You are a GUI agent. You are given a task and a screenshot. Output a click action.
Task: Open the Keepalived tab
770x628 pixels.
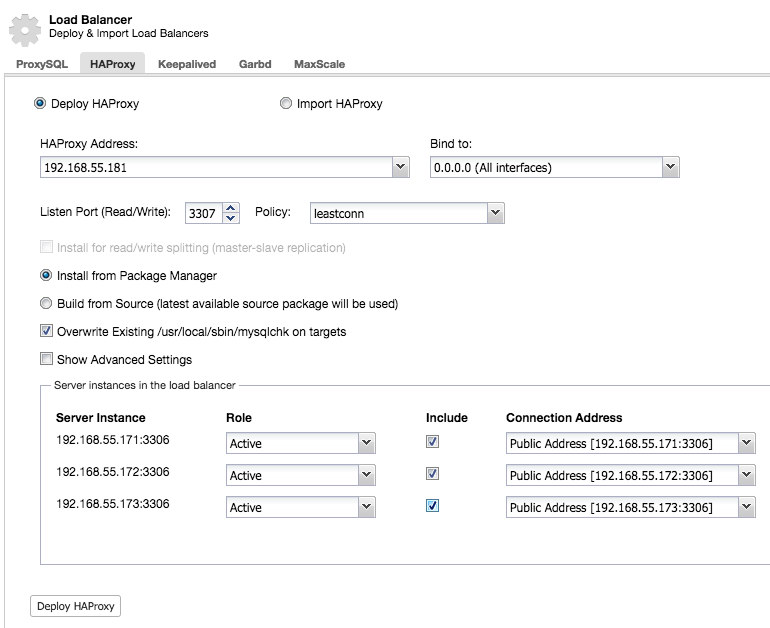(187, 64)
